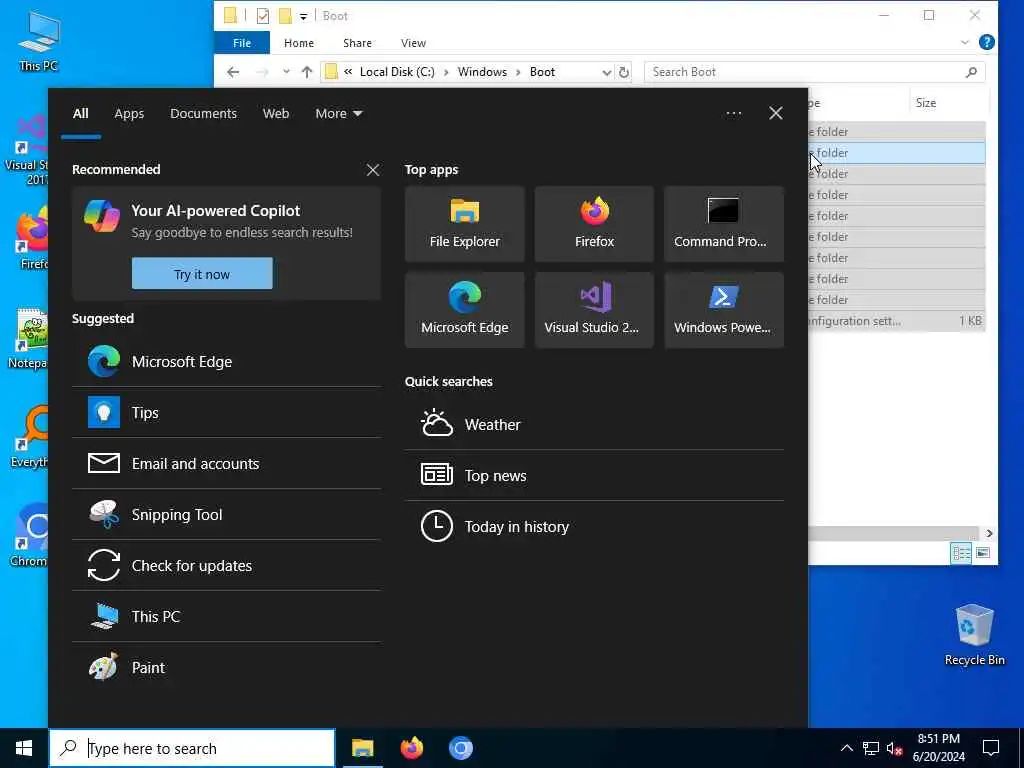Open Email and accounts settings

227,464
